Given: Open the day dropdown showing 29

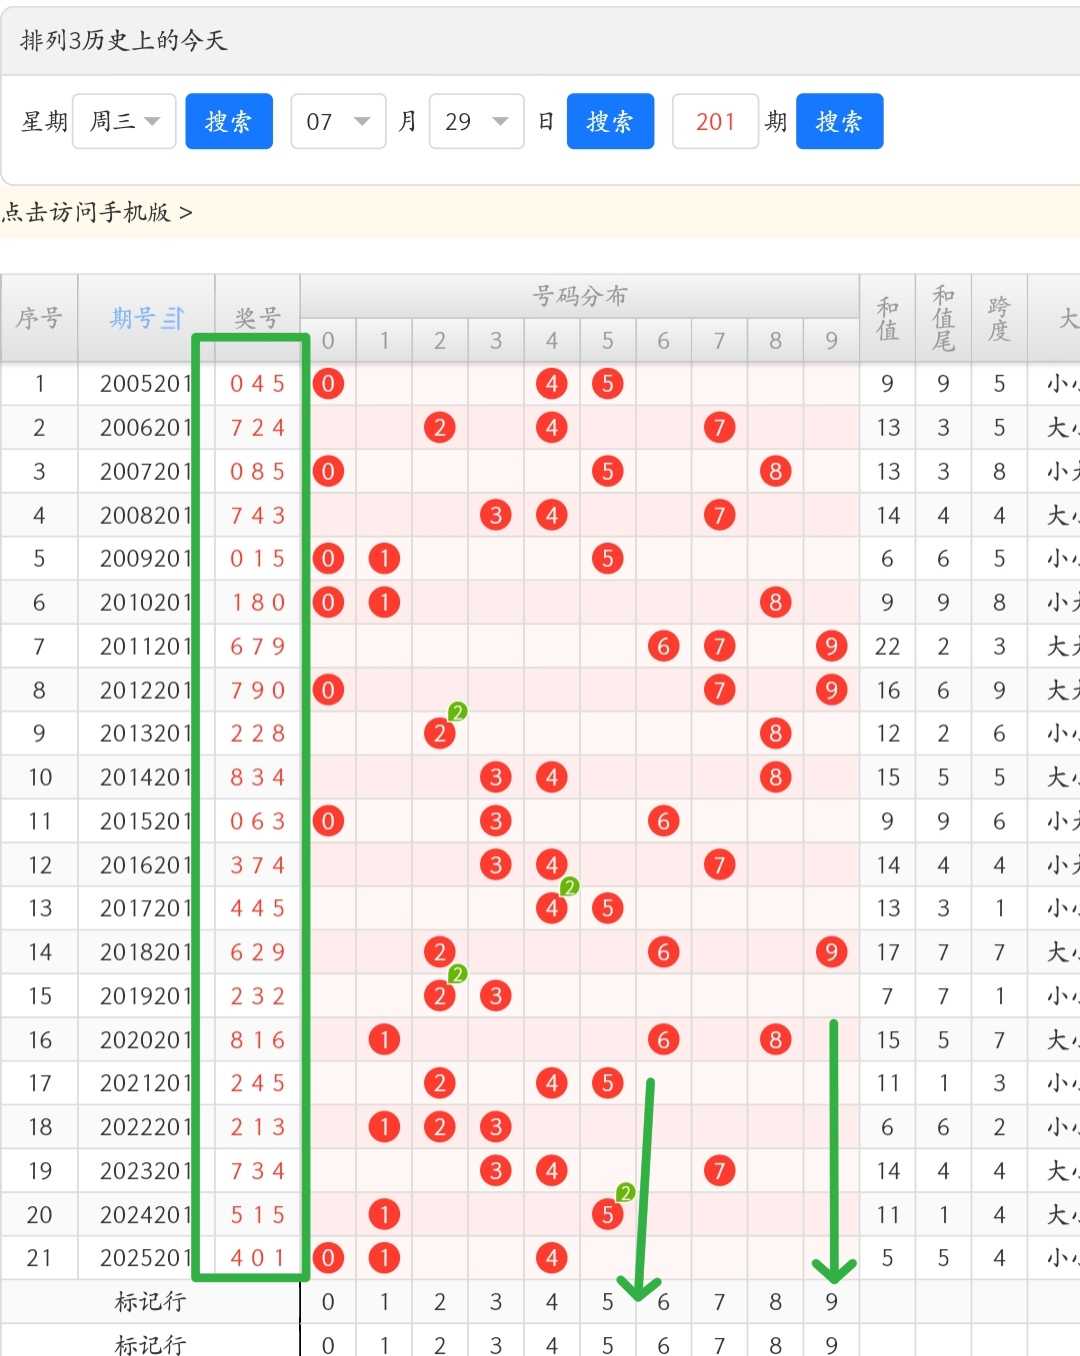Looking at the screenshot, I should pyautogui.click(x=476, y=121).
